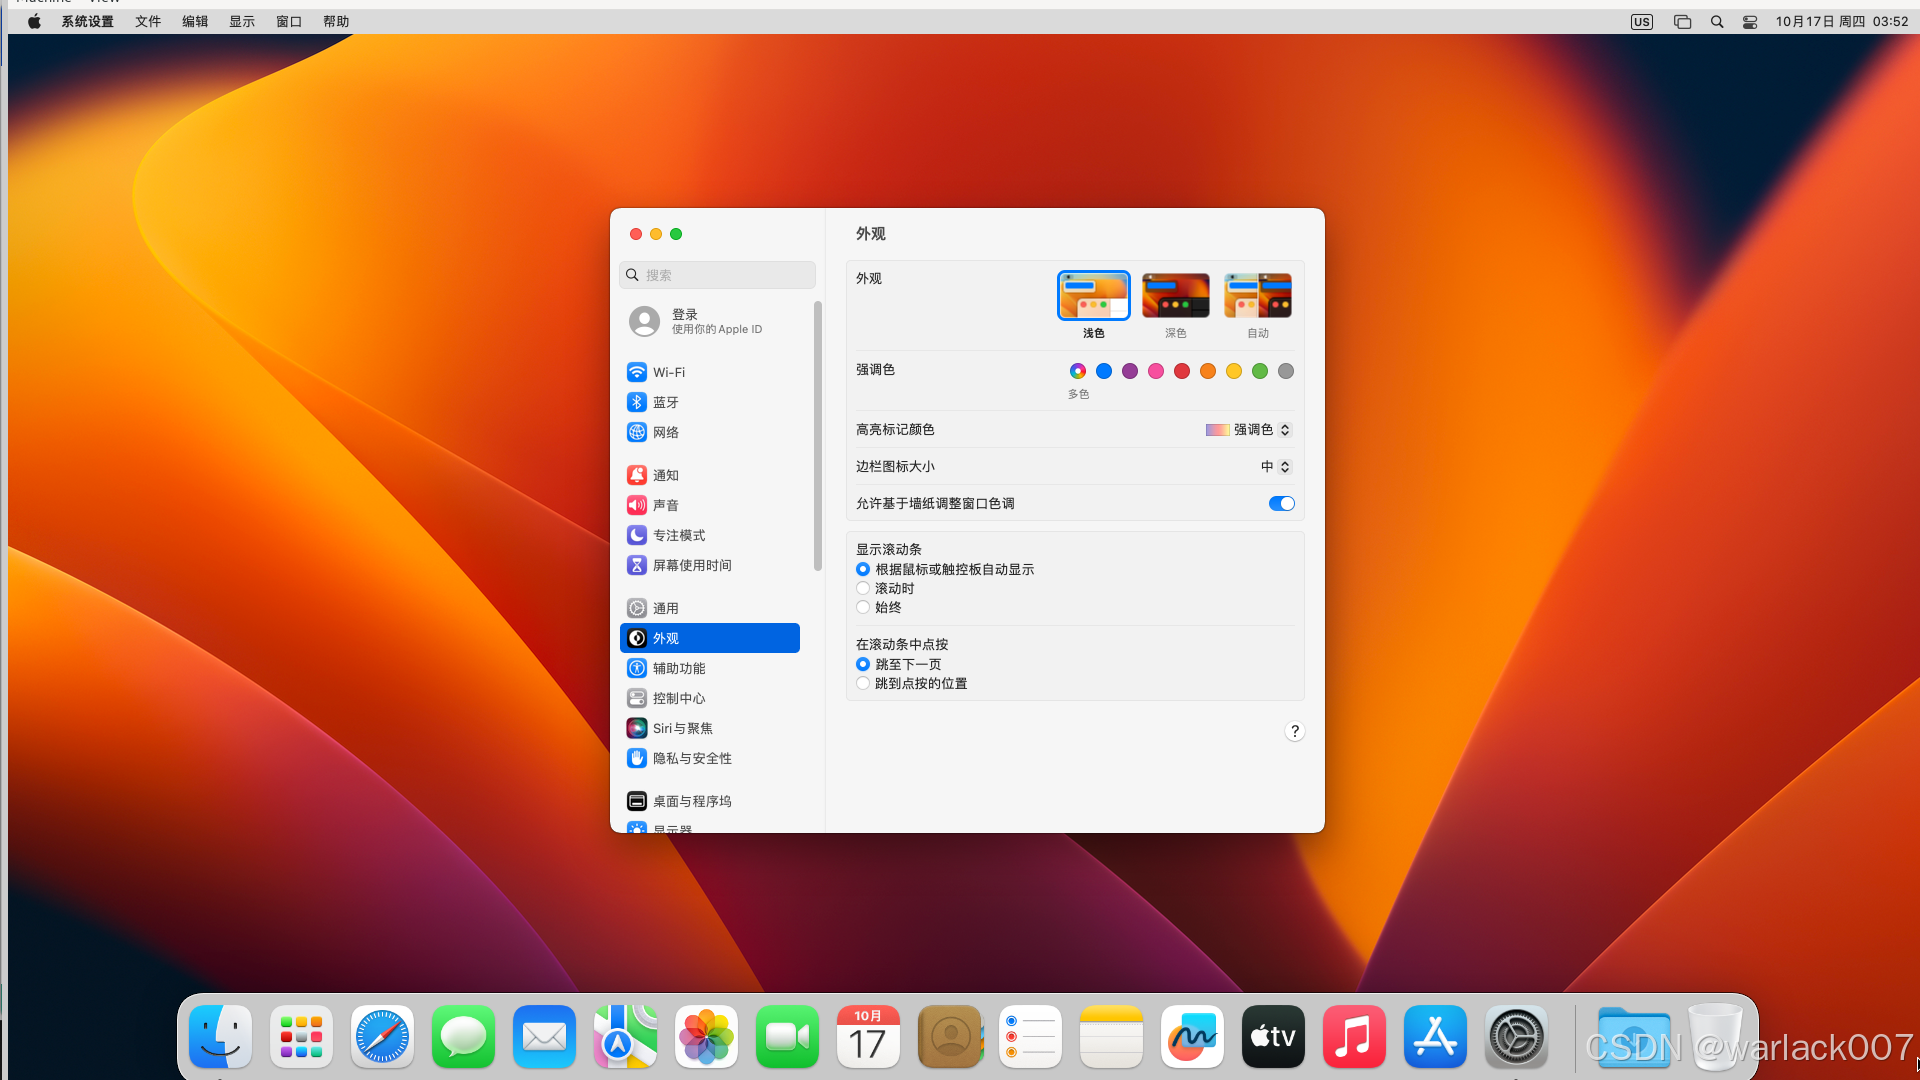Open 边栏图标大小 dropdown

(x=1276, y=467)
